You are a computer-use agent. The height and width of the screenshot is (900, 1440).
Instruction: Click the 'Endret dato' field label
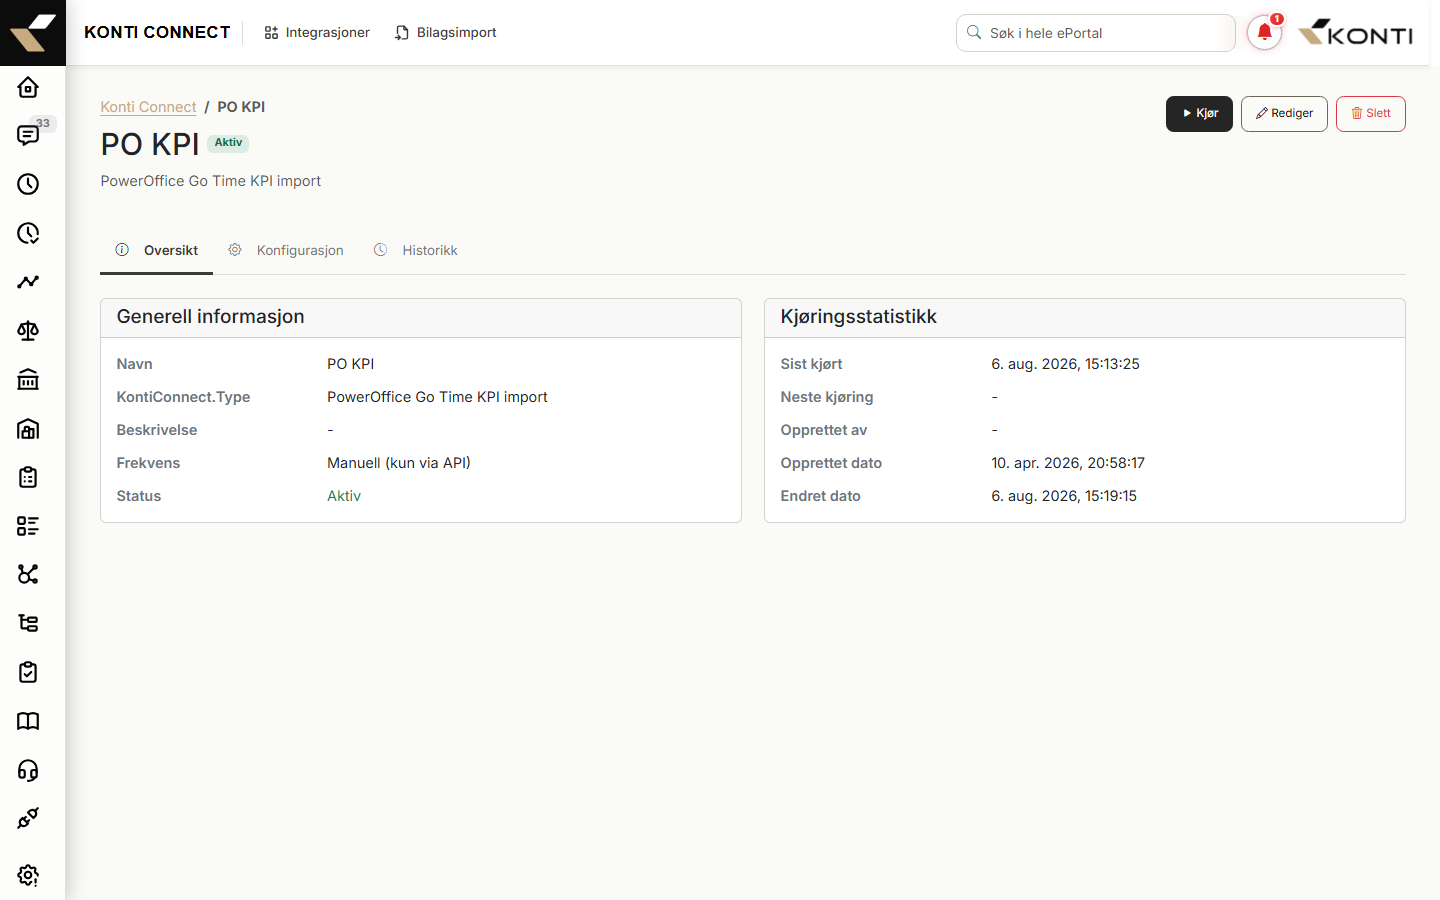click(821, 496)
